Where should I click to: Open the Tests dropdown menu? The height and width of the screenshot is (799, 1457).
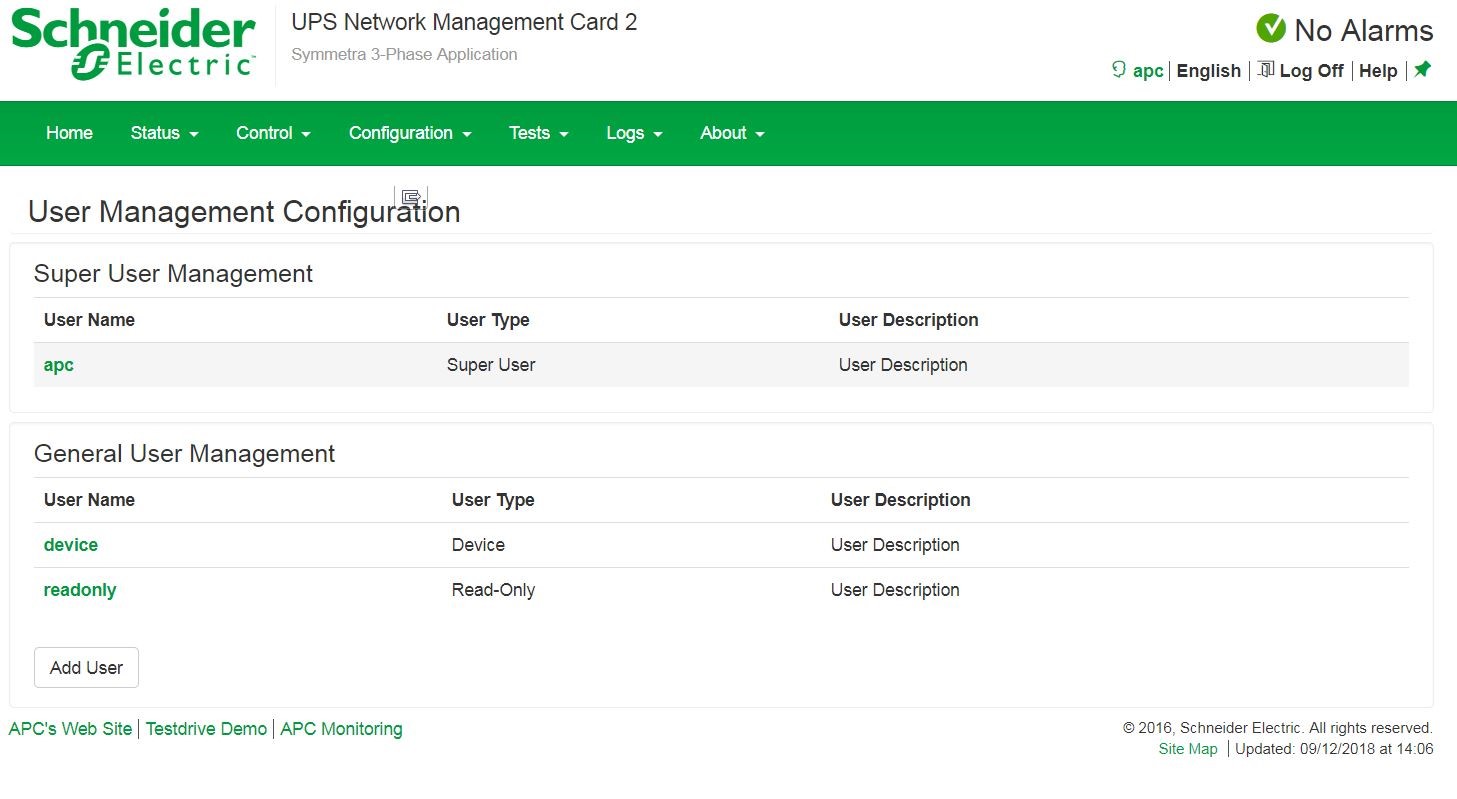tap(538, 133)
